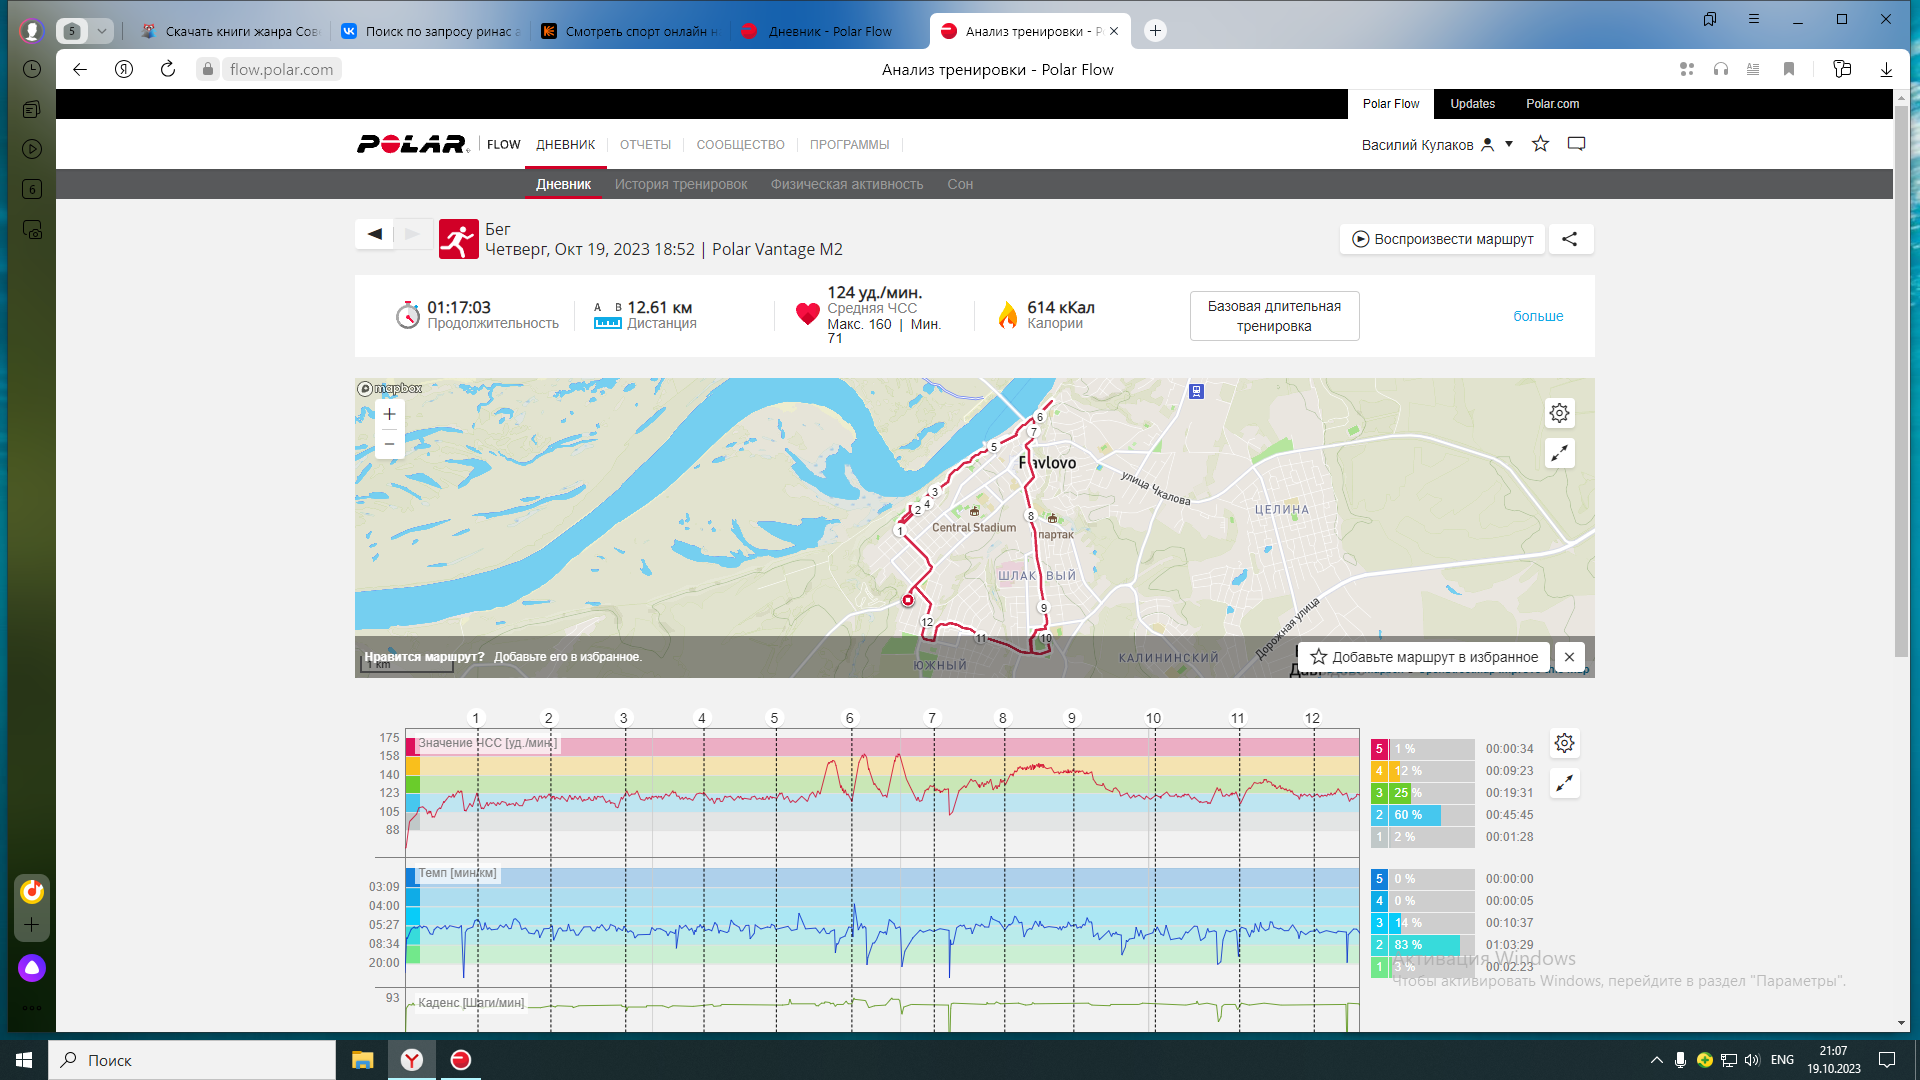Switch to Дневник - Polar Flow browser tab
Screen dimensions: 1920x1080
click(829, 31)
